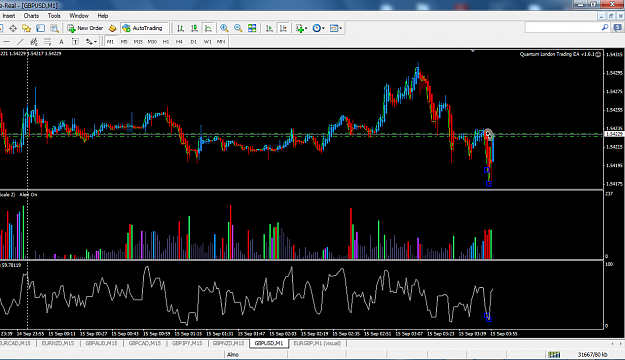Open the Indicators list icon
The image size is (625, 360).
pos(300,28)
